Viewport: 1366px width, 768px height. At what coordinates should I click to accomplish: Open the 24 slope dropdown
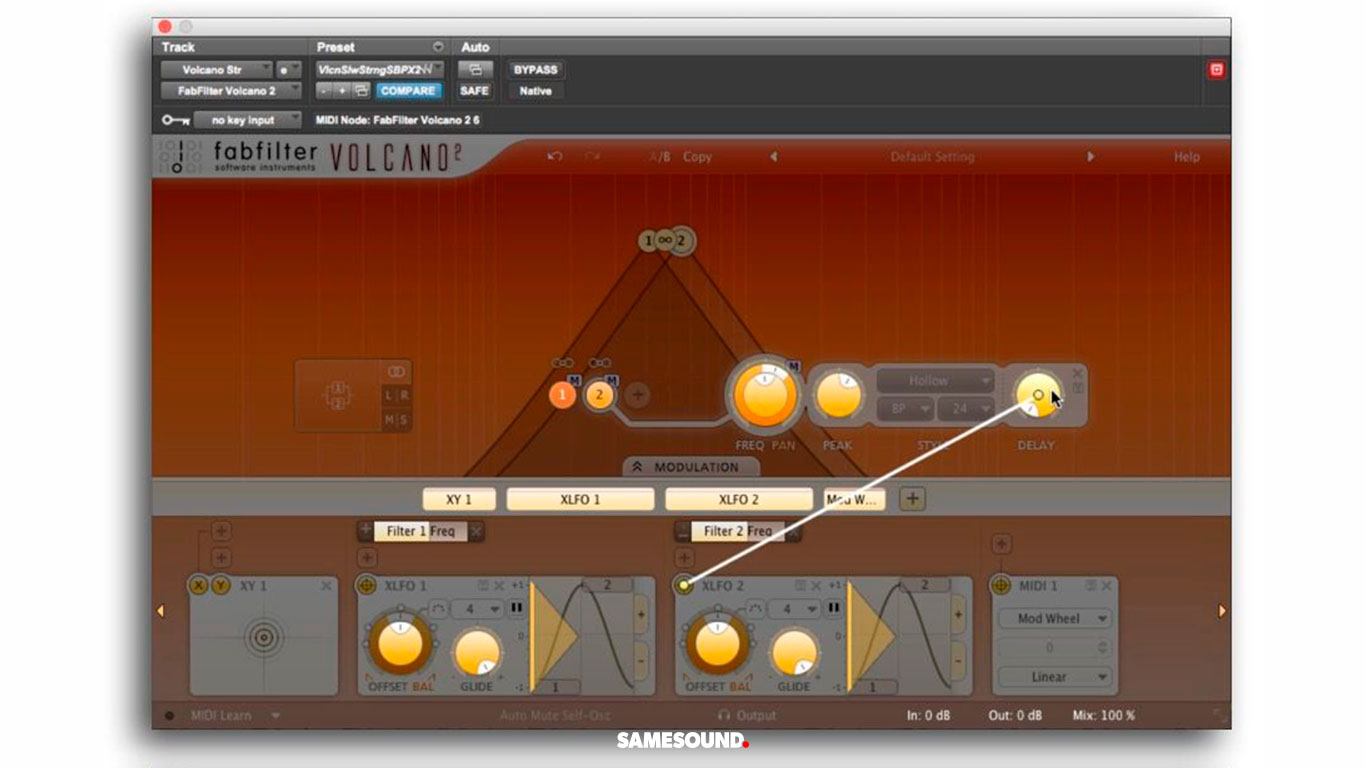[966, 410]
